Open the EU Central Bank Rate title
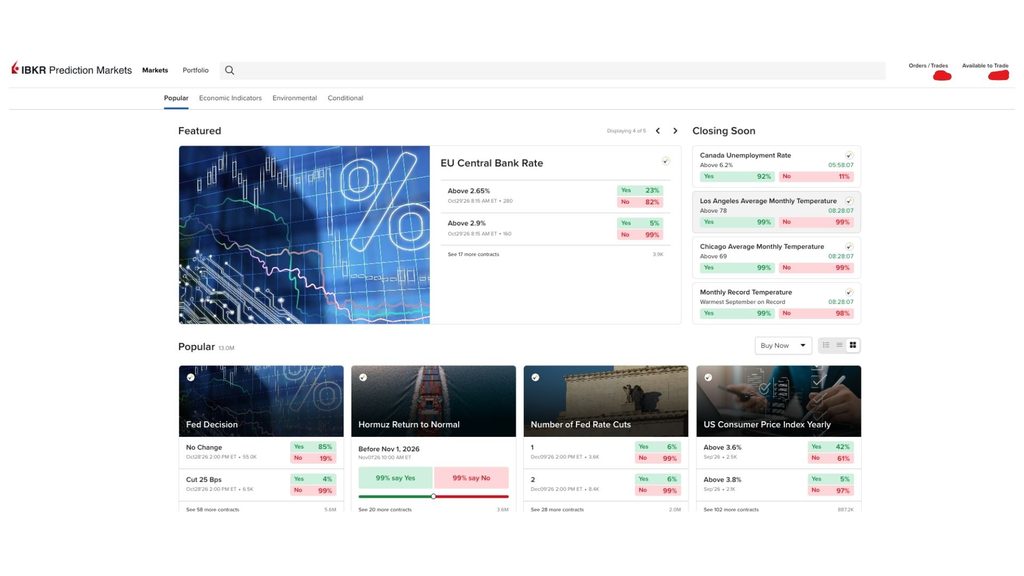The width and height of the screenshot is (1024, 576). [492, 163]
